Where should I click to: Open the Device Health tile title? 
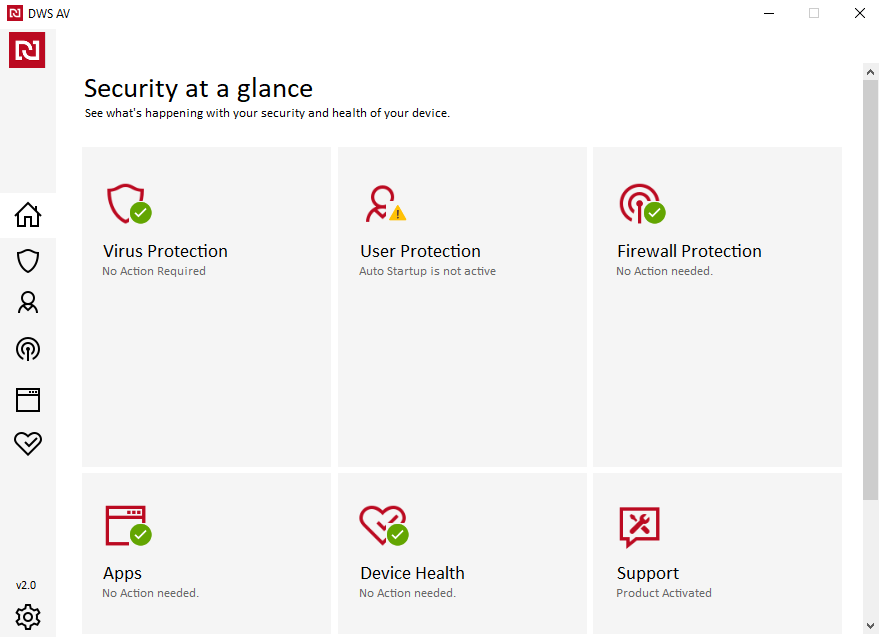coord(412,573)
